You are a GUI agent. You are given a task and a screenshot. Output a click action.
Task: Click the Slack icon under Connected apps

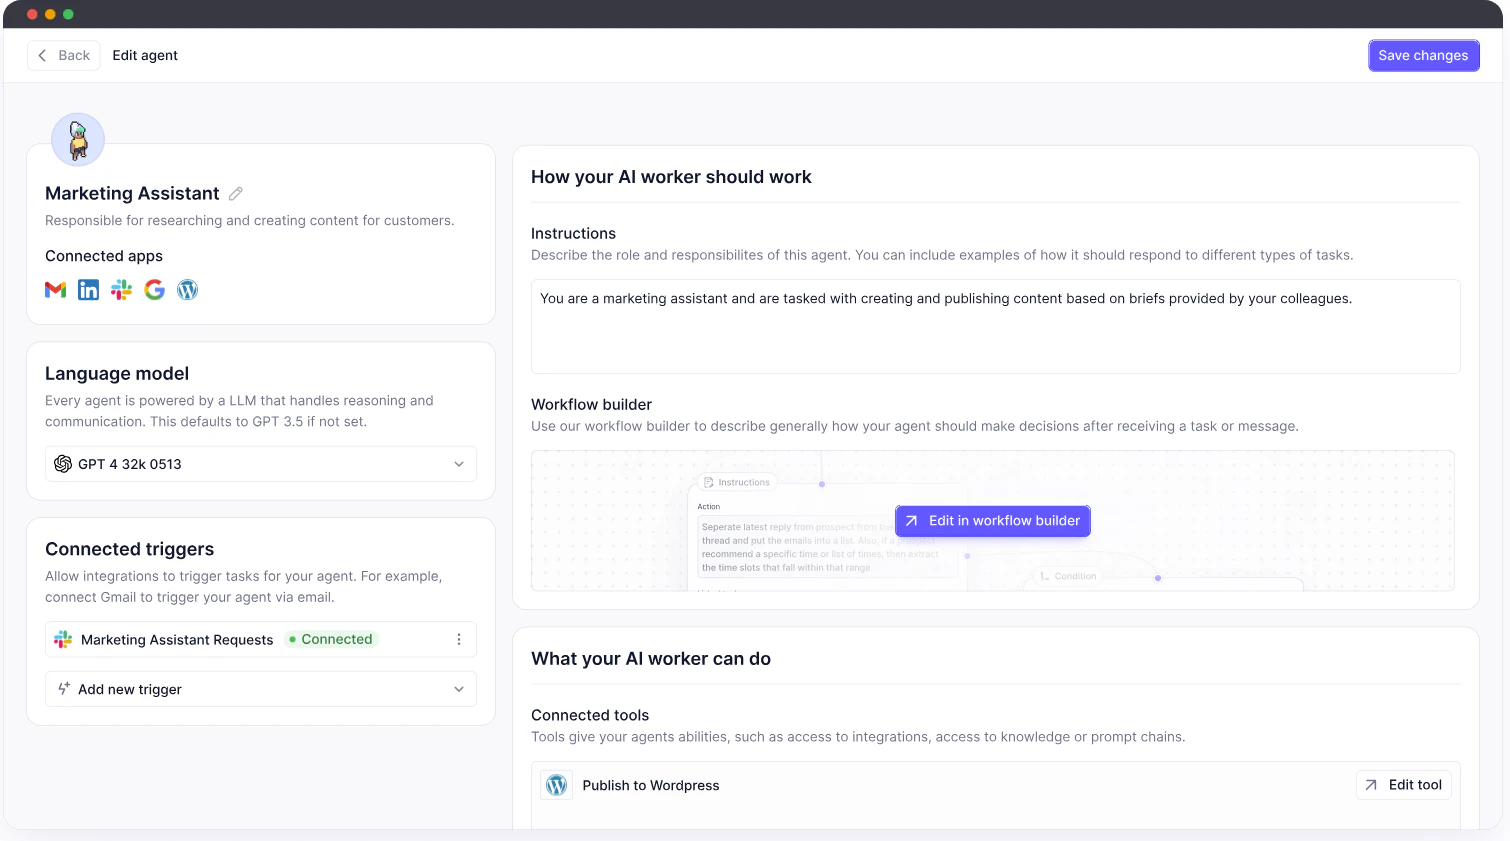[x=121, y=289]
